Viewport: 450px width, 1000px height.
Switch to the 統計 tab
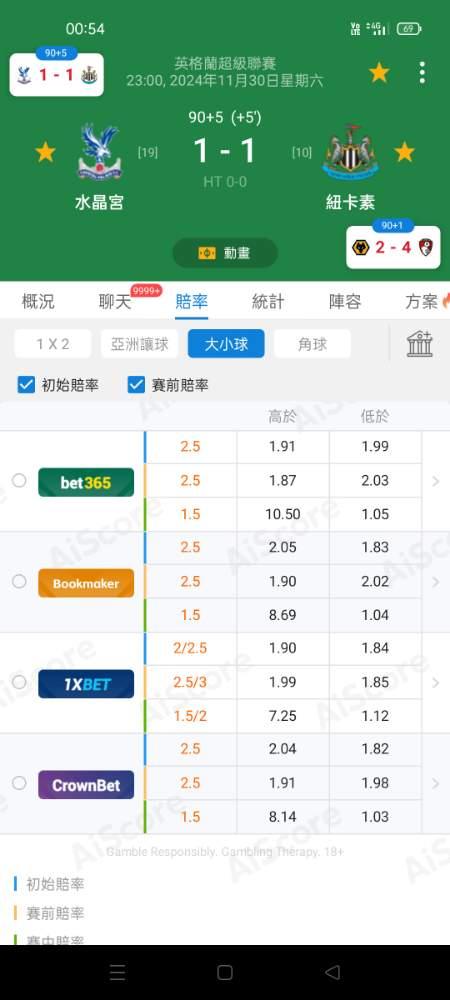tap(268, 302)
